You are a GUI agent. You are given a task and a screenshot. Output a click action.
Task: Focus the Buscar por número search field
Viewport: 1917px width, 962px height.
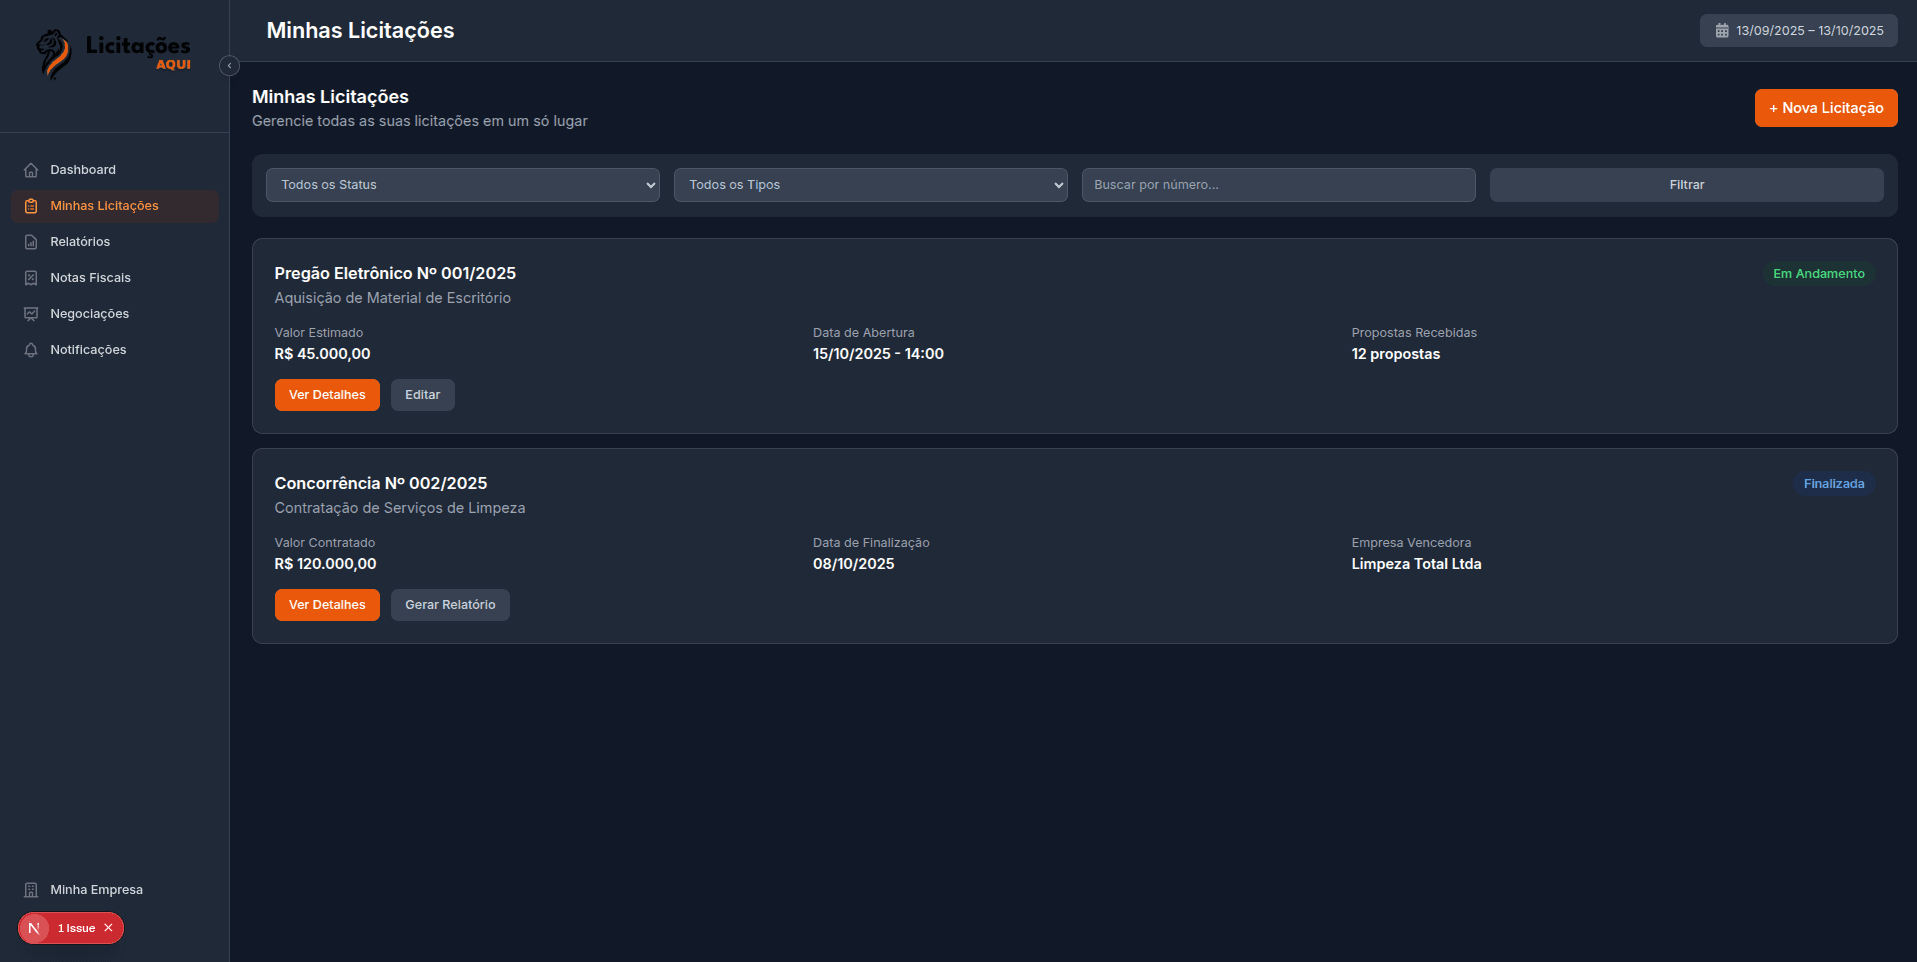1278,185
